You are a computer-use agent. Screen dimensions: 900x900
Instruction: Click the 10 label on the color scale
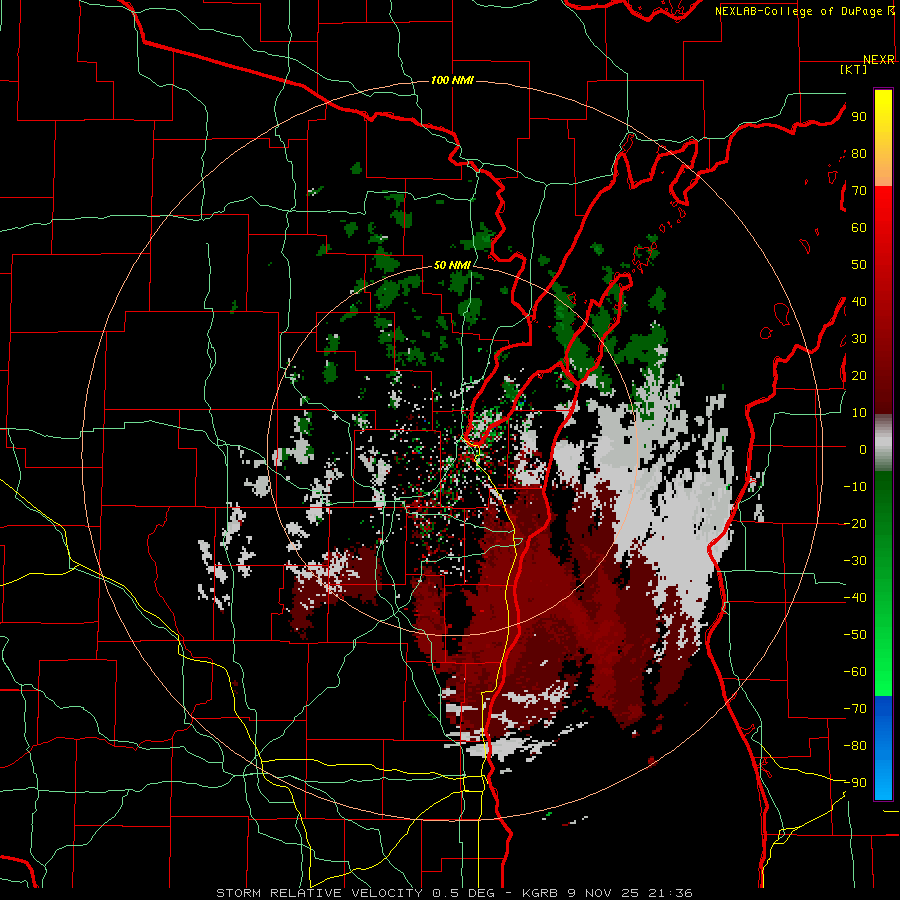pyautogui.click(x=859, y=413)
